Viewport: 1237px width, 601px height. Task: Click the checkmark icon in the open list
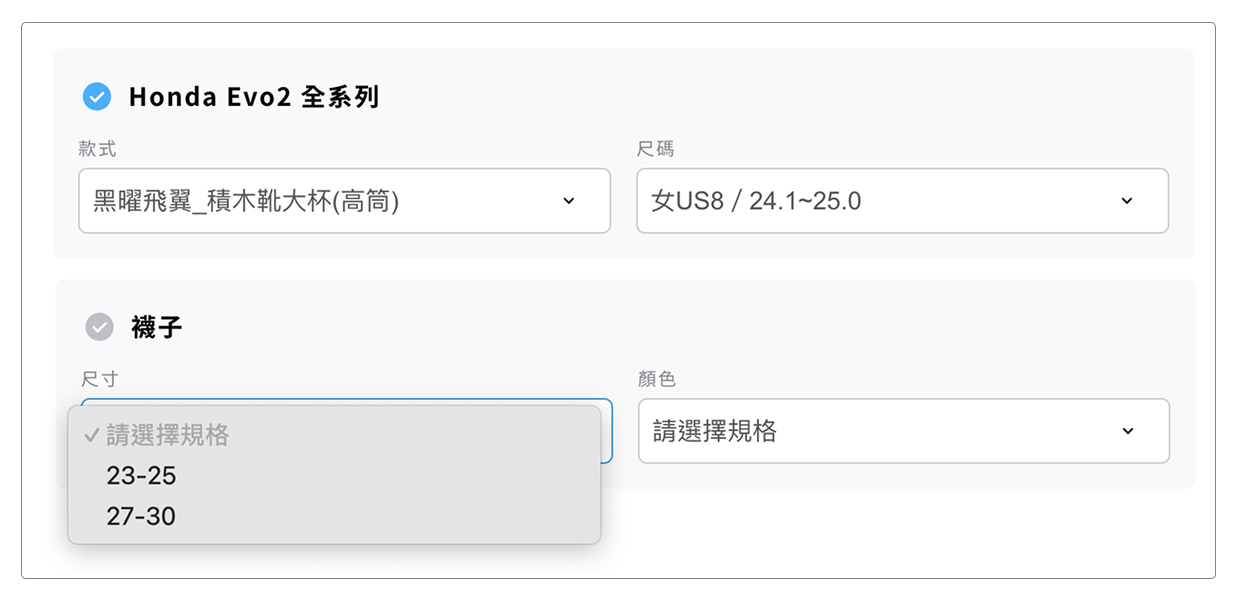coord(91,435)
